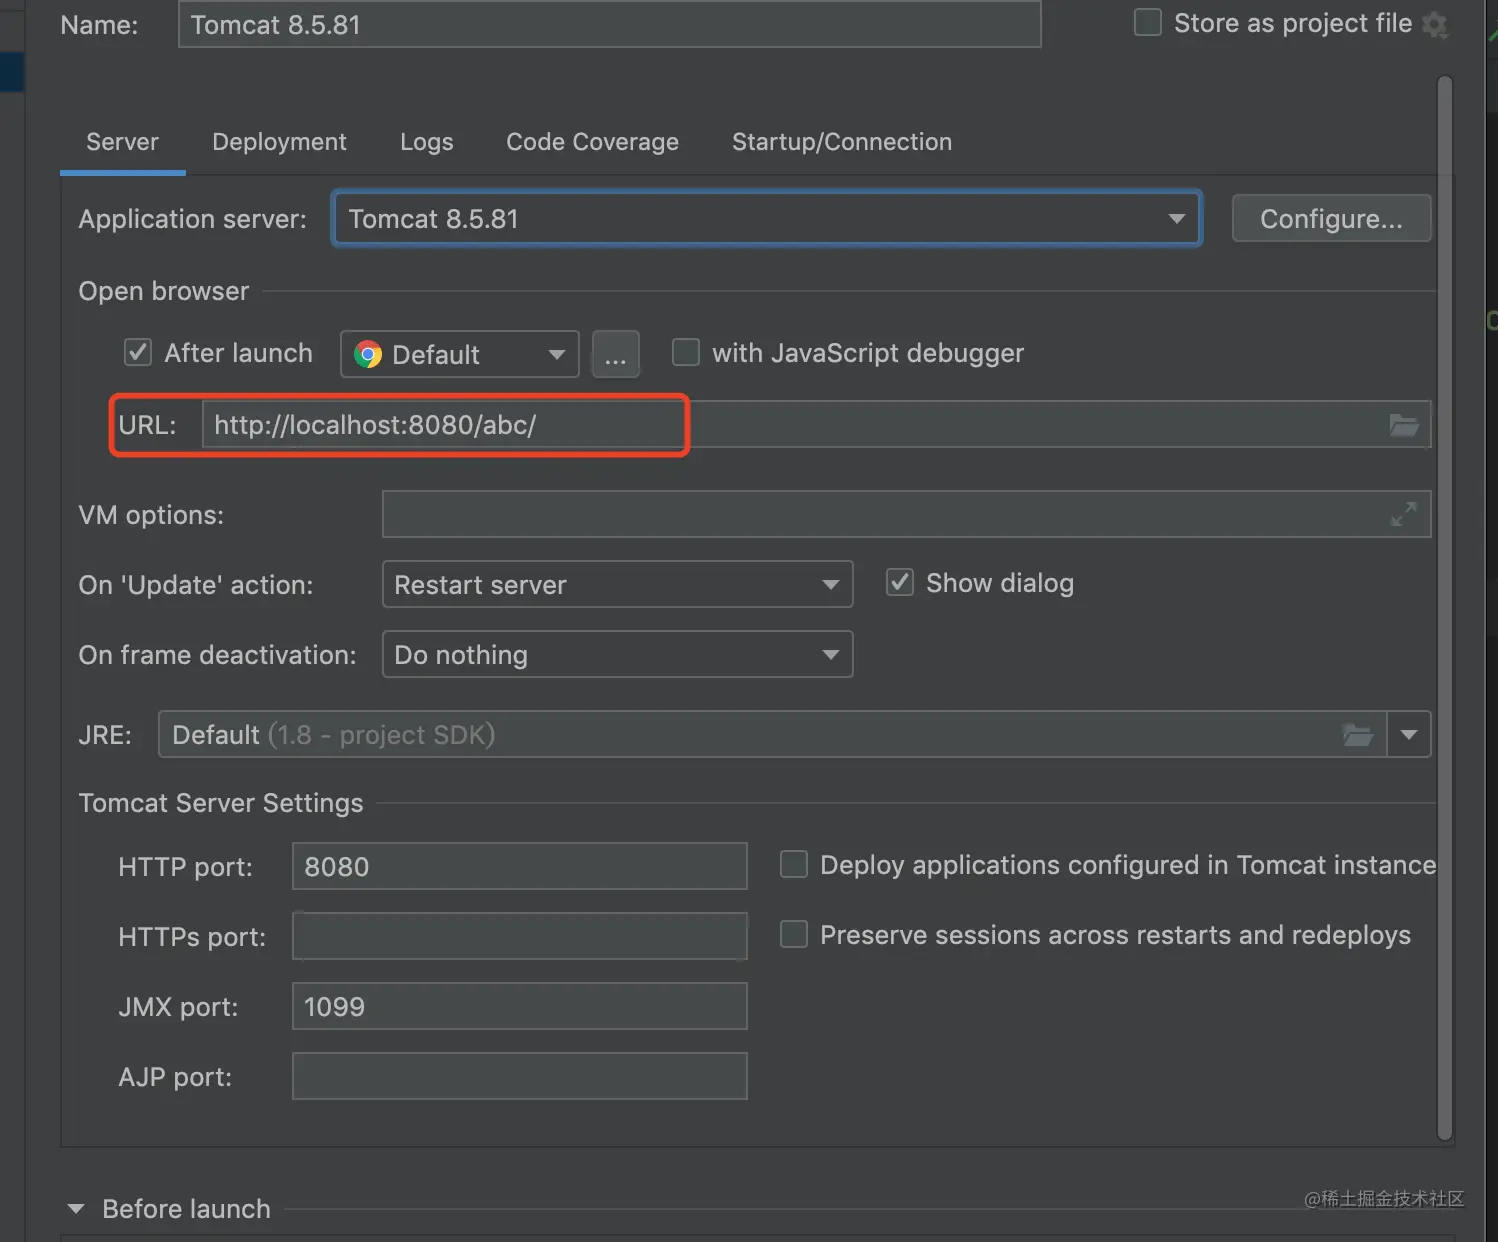
Task: Click the Chrome icon in the browser selector
Action: tap(368, 354)
